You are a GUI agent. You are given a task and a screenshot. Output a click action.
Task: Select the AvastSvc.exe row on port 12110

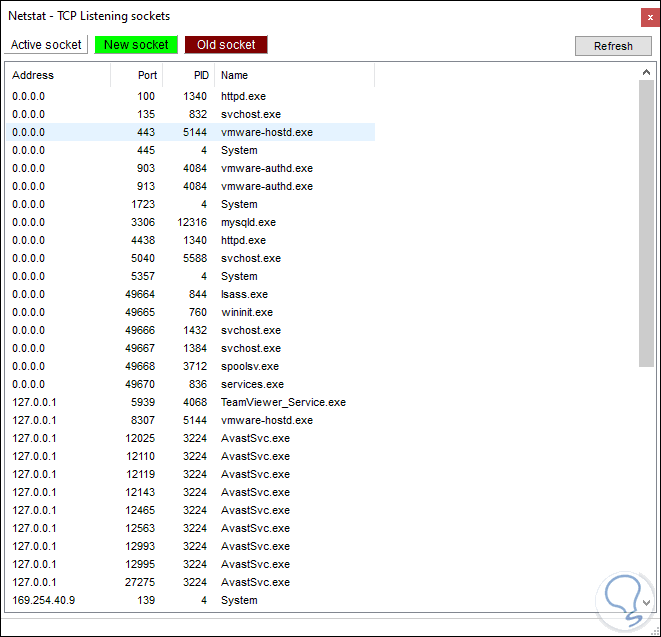[191, 456]
